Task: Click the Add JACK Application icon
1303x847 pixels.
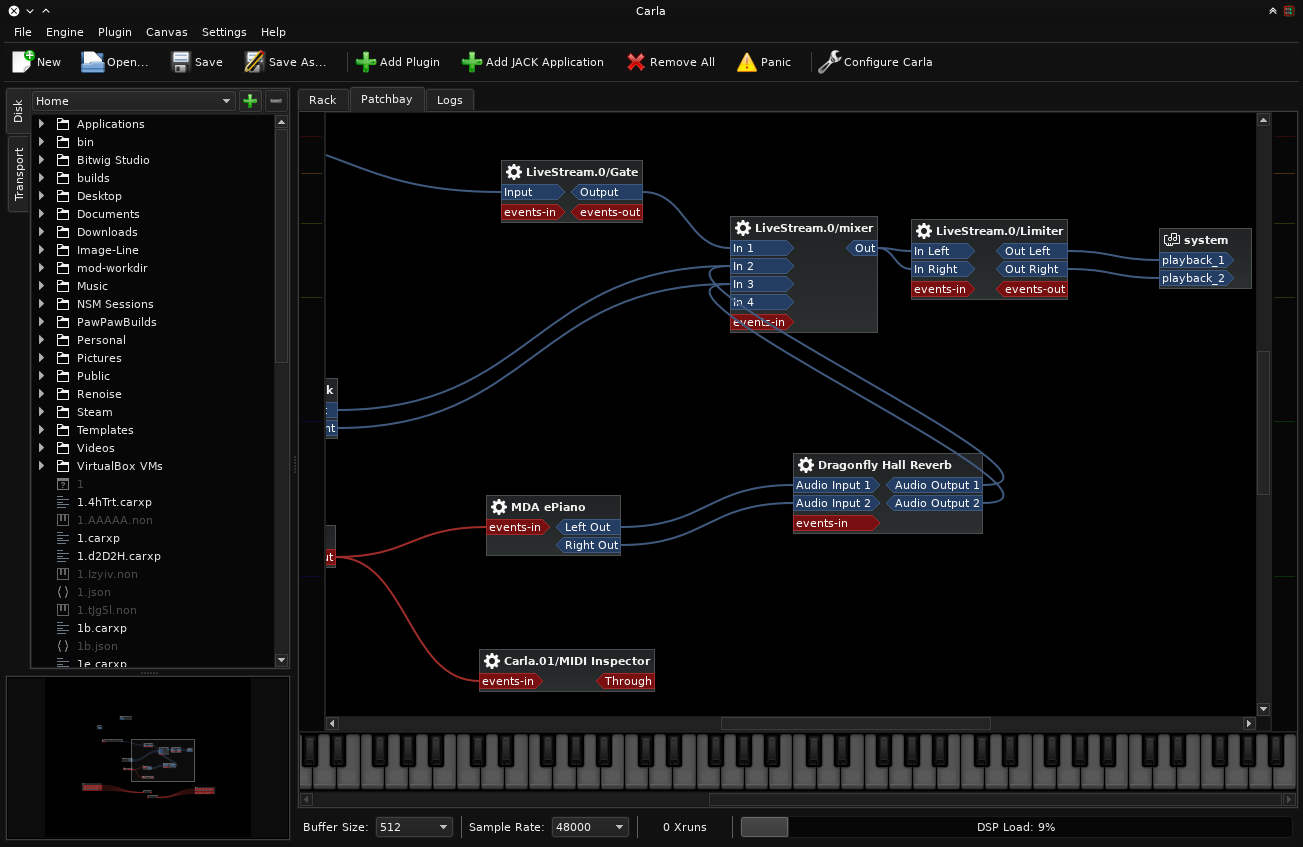Action: tap(472, 62)
